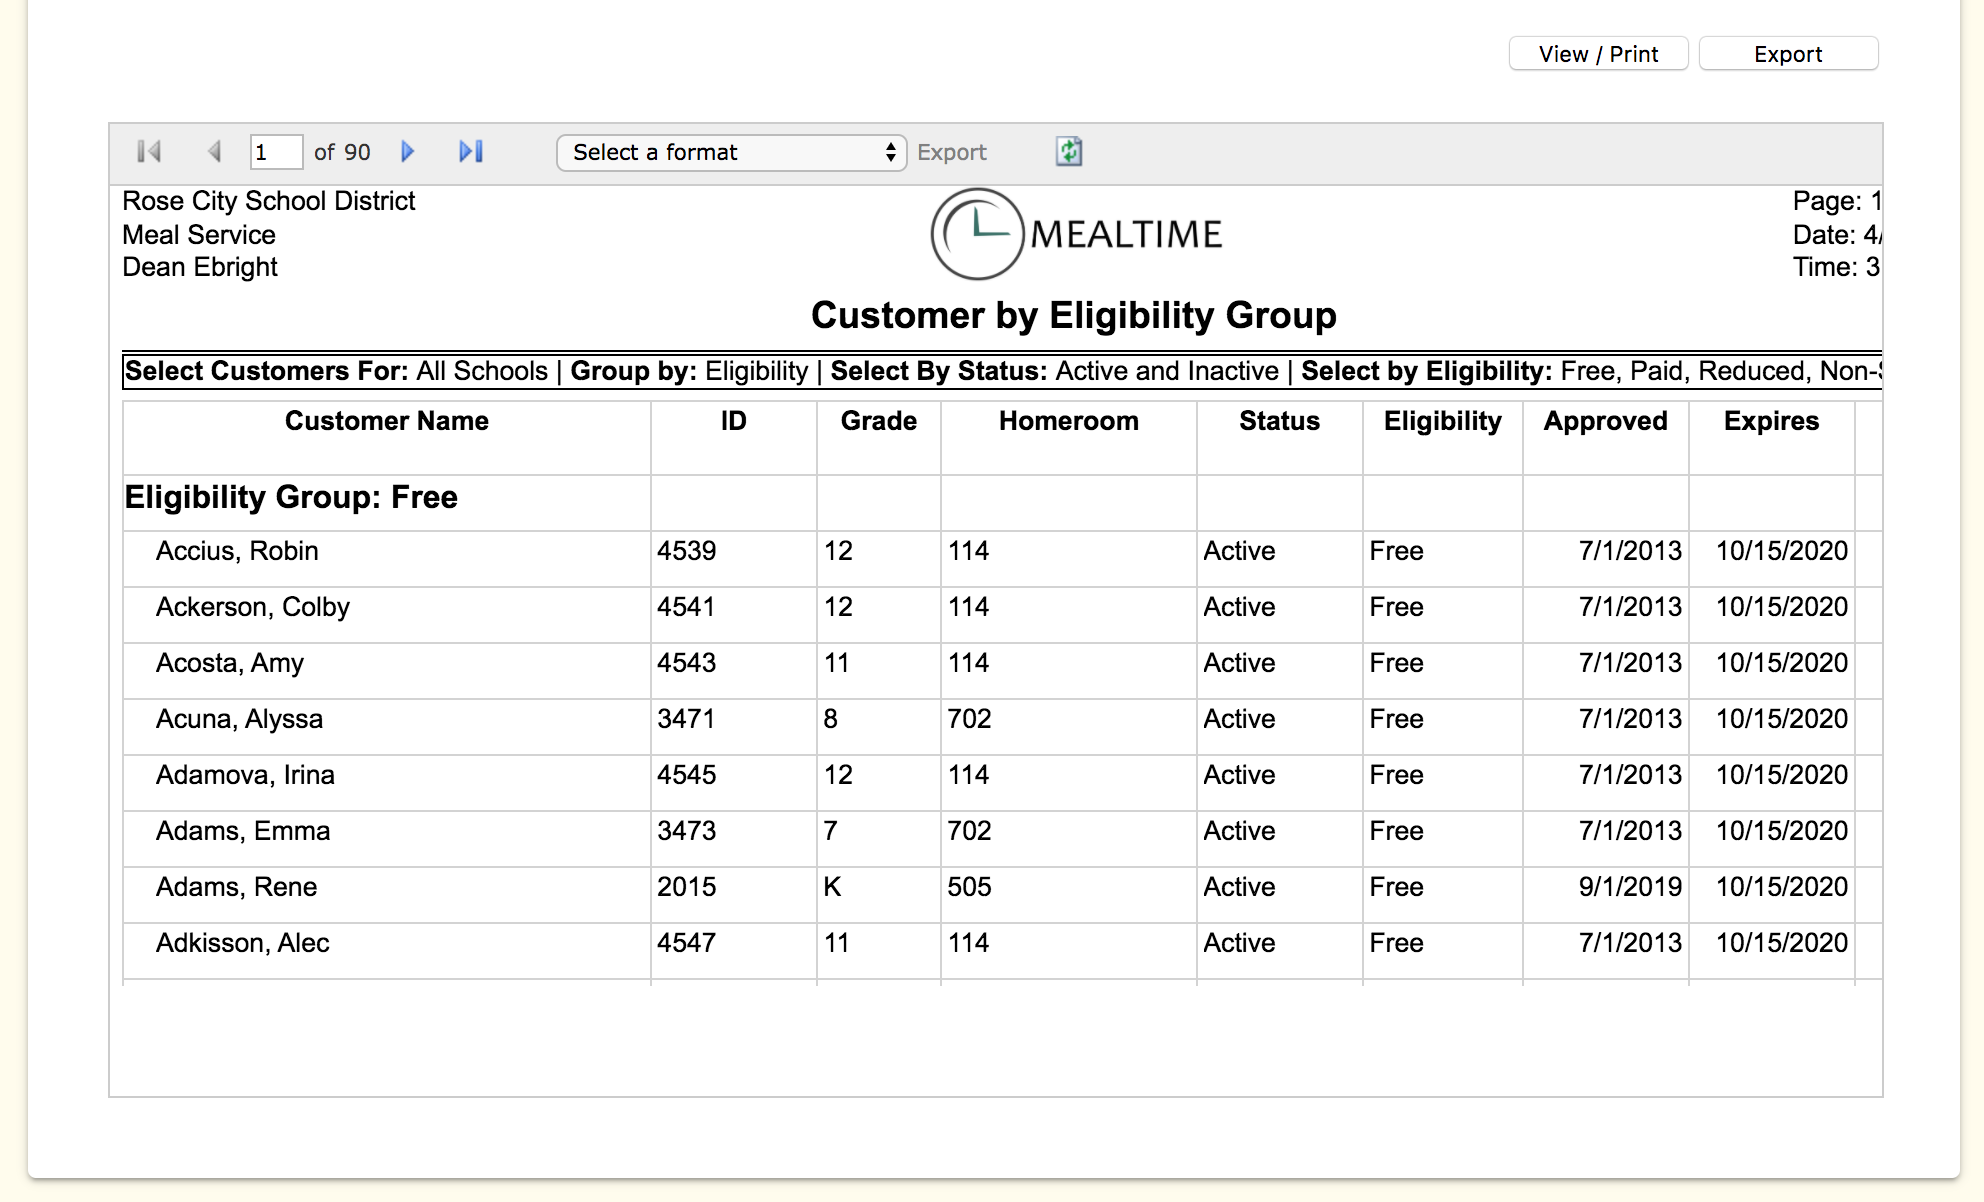Click the Mealtime clock logo

click(x=977, y=234)
